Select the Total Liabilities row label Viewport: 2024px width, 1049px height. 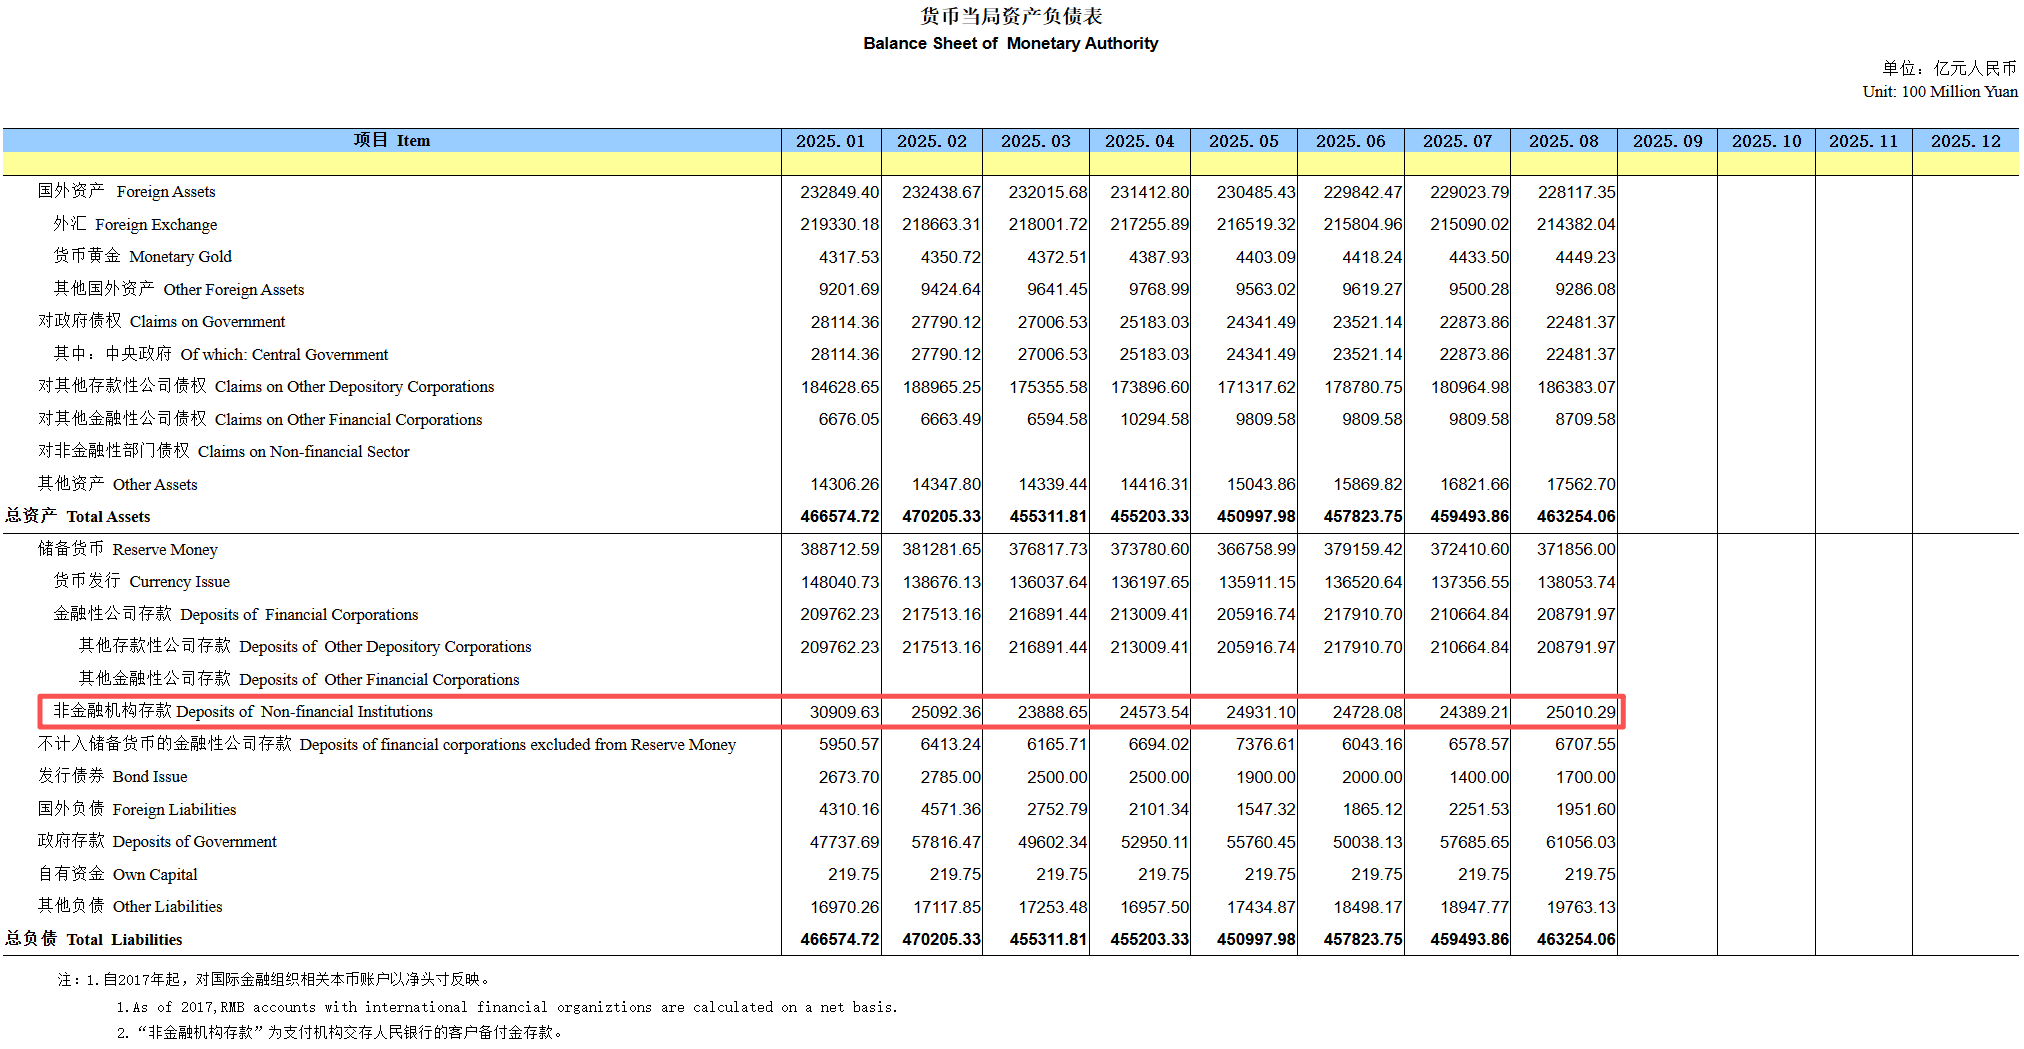[94, 939]
